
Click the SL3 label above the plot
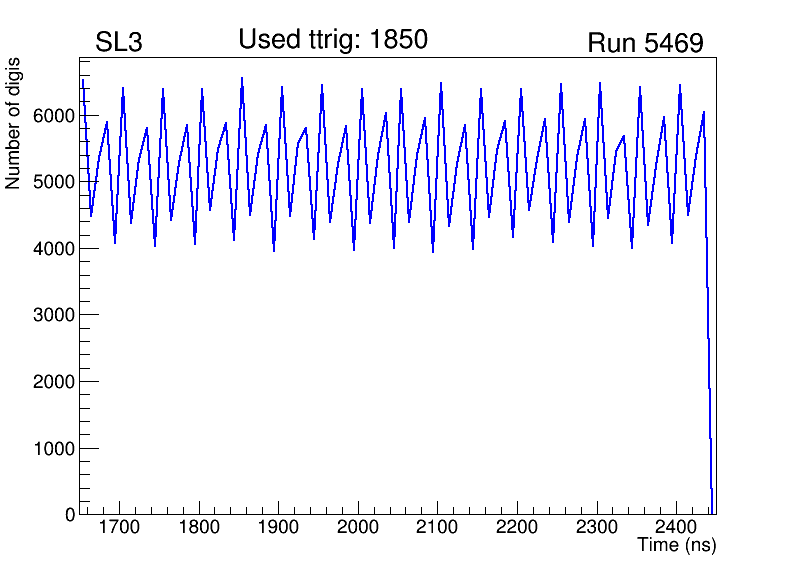(x=119, y=43)
